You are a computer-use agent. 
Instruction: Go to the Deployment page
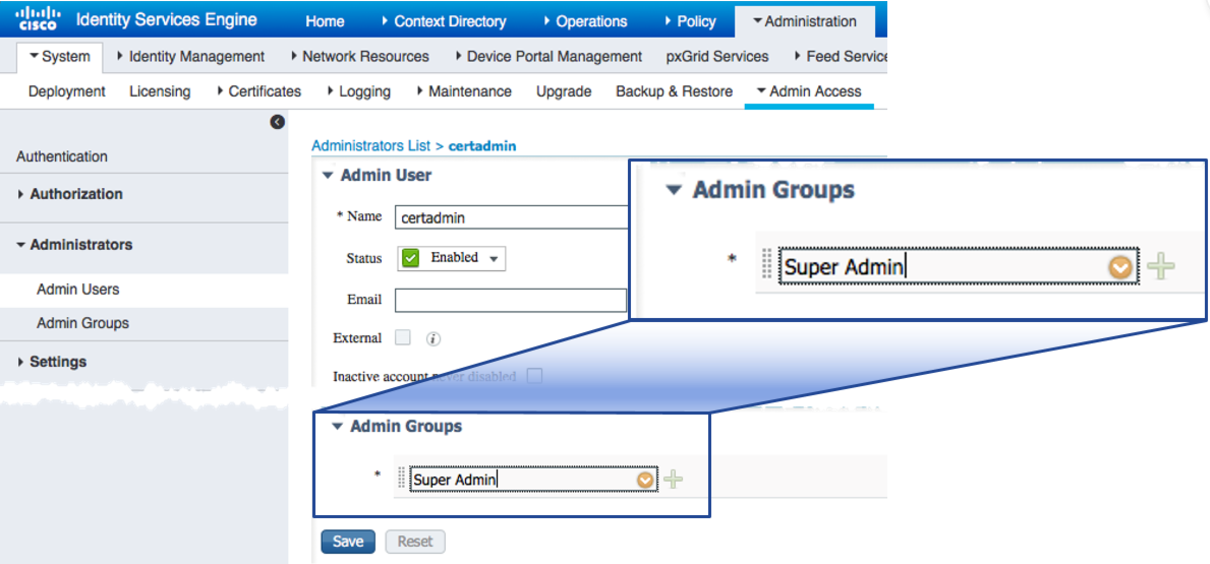67,91
